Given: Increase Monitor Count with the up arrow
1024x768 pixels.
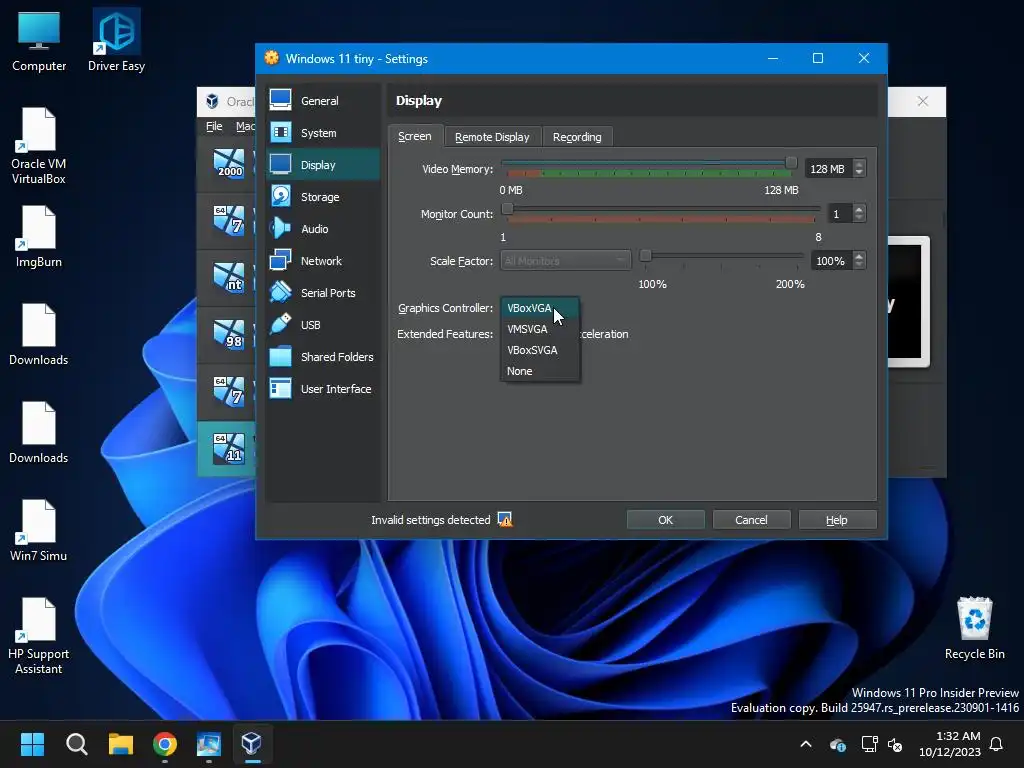Looking at the screenshot, I should [x=859, y=210].
